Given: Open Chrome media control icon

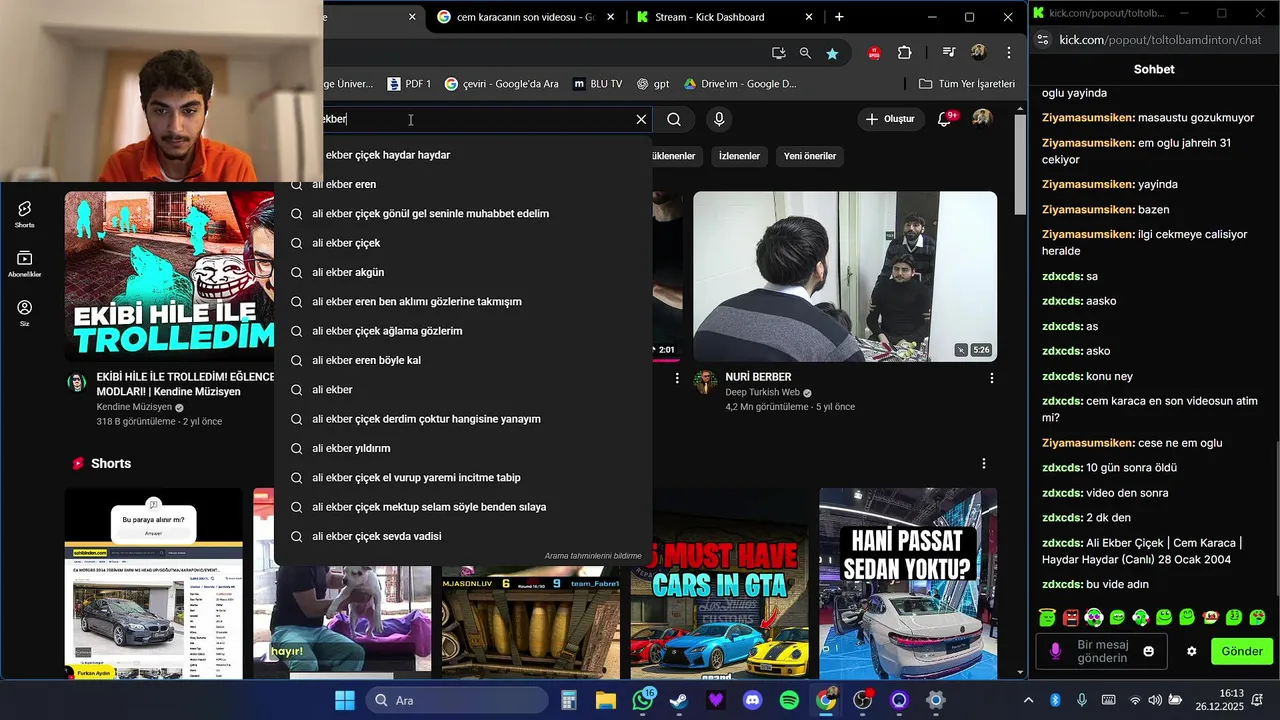Looking at the screenshot, I should coord(949,53).
